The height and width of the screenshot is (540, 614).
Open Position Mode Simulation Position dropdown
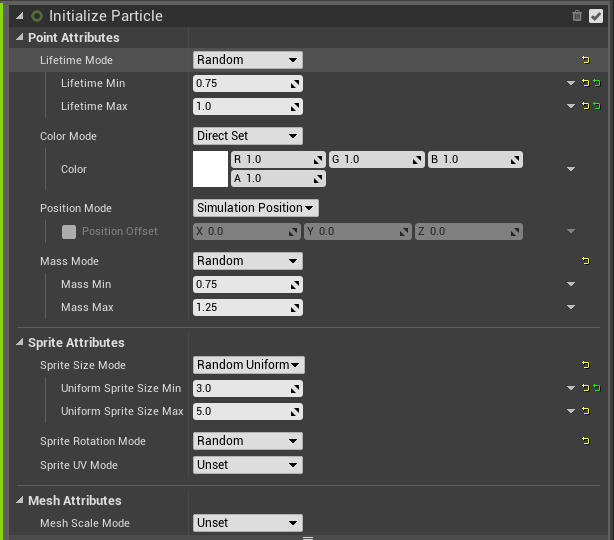click(256, 208)
